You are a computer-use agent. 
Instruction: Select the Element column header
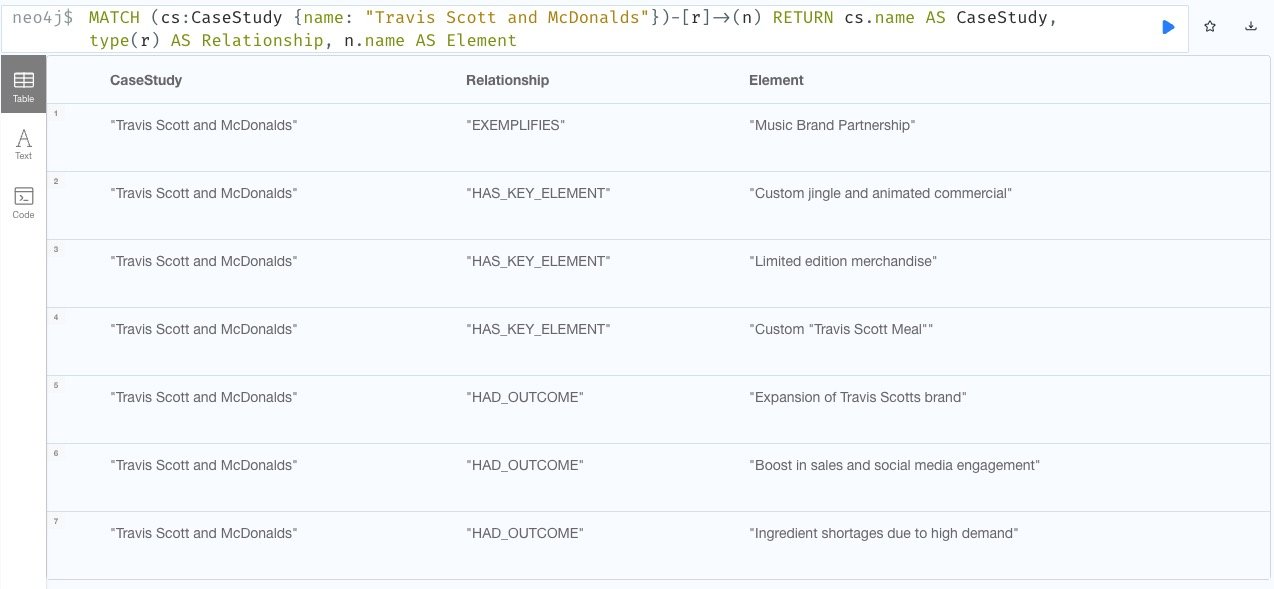click(x=776, y=80)
